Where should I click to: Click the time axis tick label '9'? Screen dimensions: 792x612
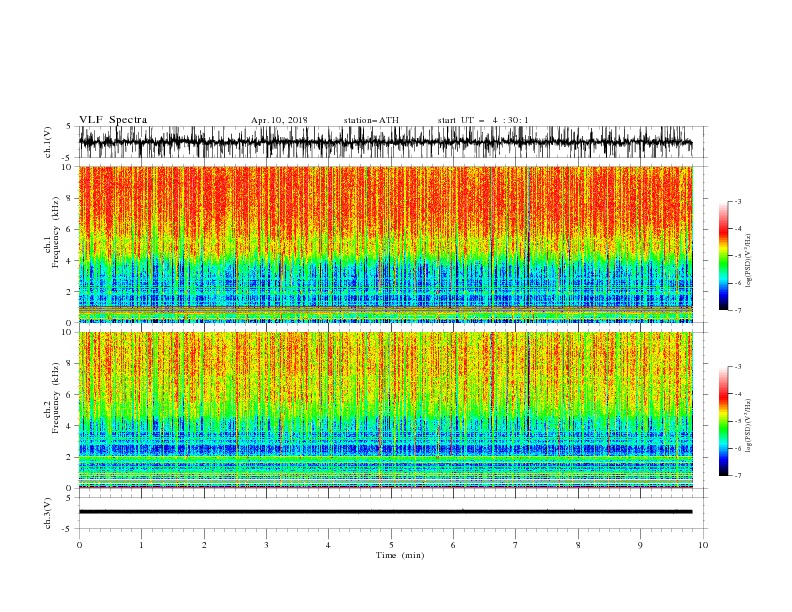640,545
